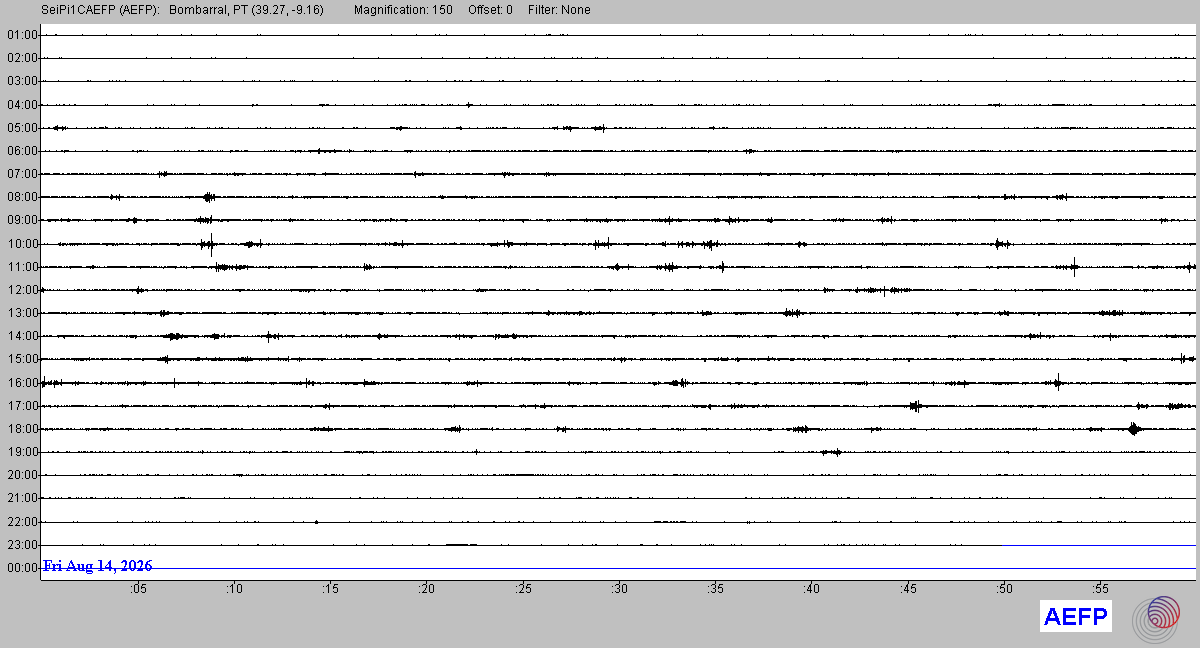Click the AEFP logo
The width and height of the screenshot is (1200, 648).
point(1076,617)
